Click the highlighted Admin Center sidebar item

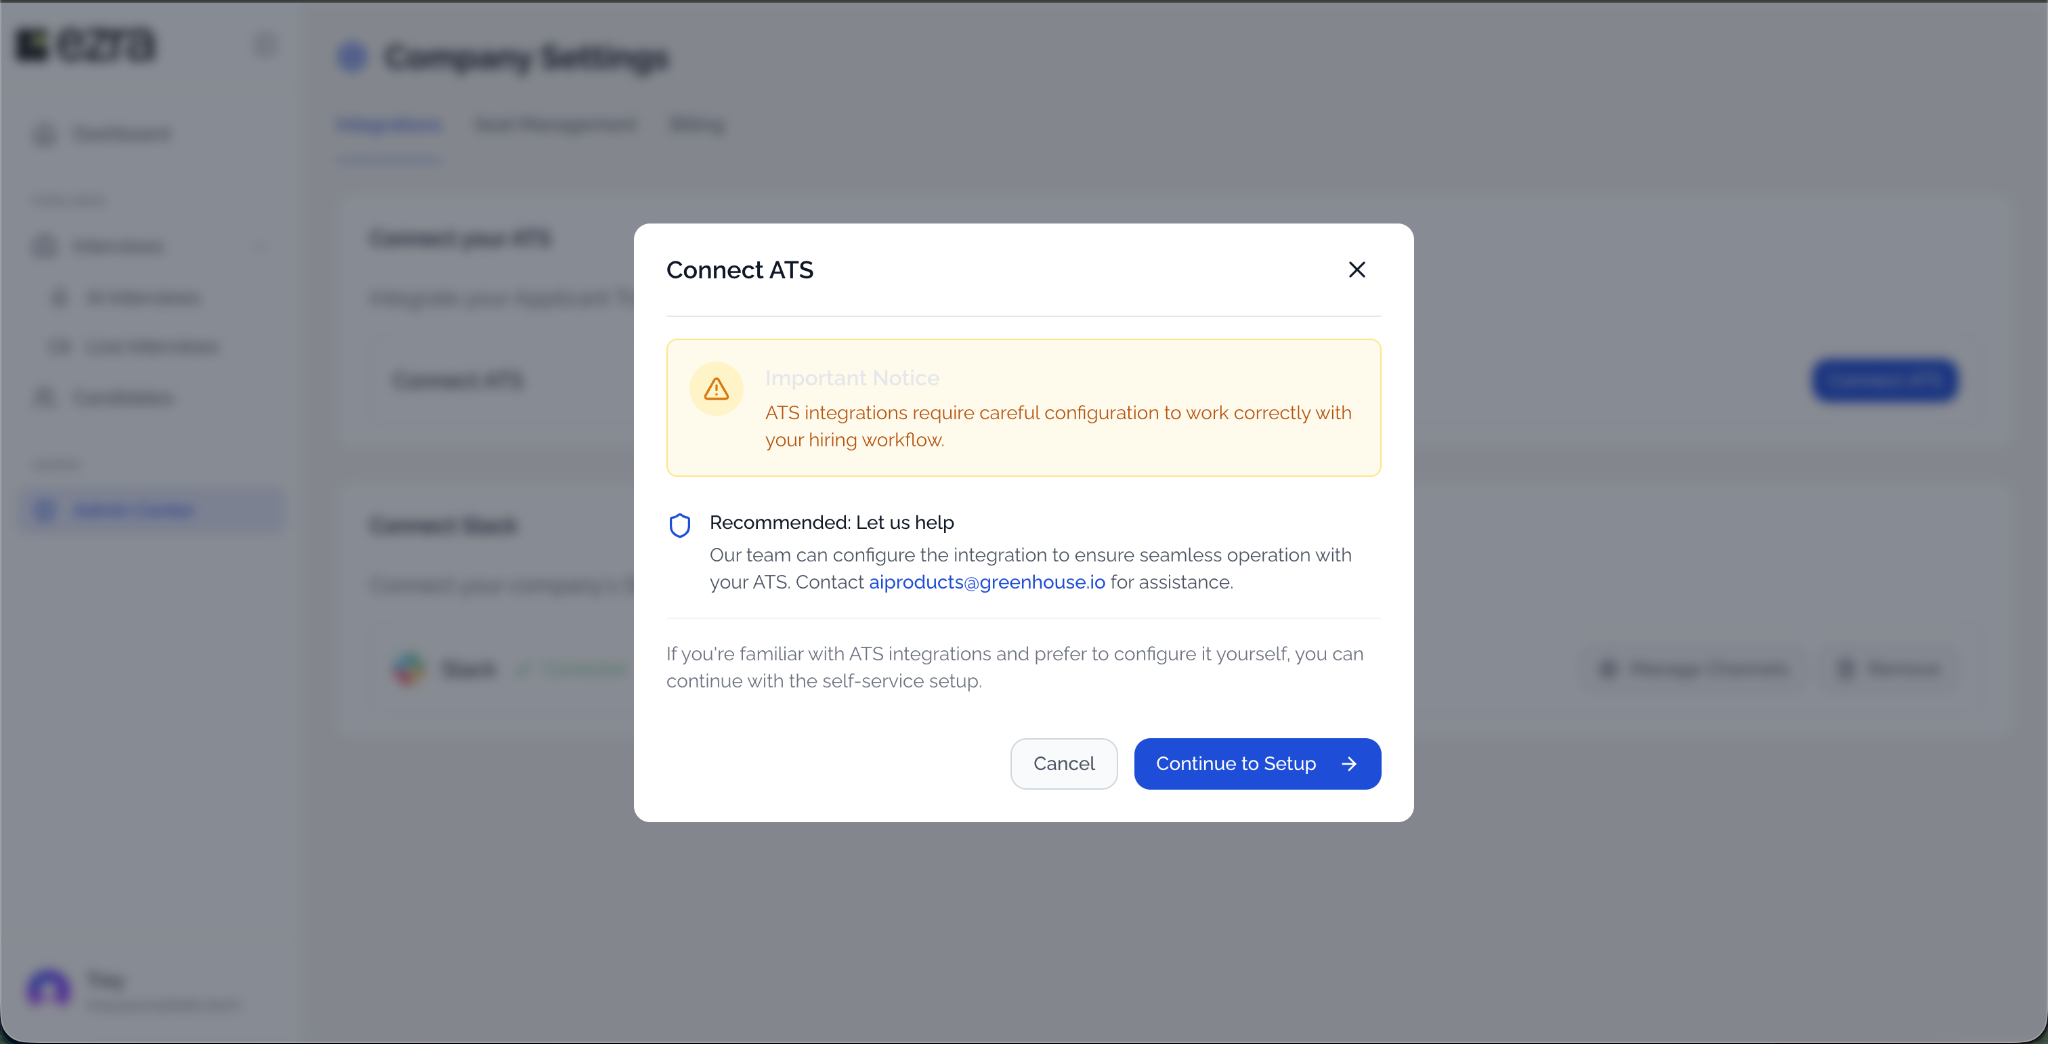[152, 510]
